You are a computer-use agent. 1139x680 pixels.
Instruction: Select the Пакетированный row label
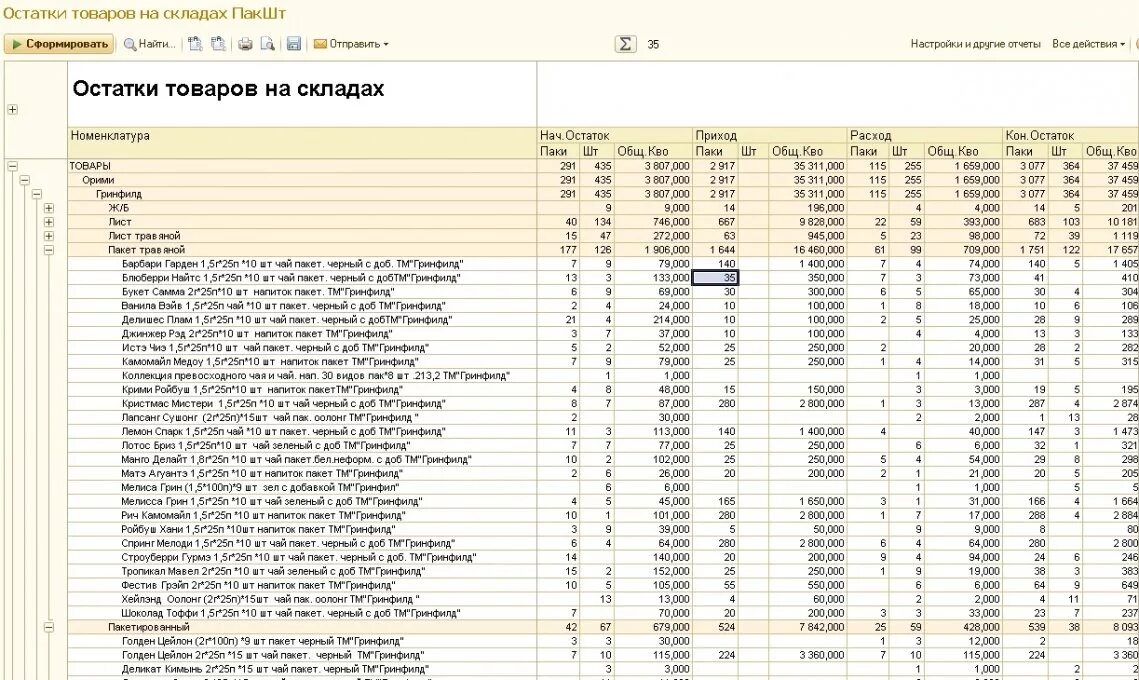click(x=149, y=627)
